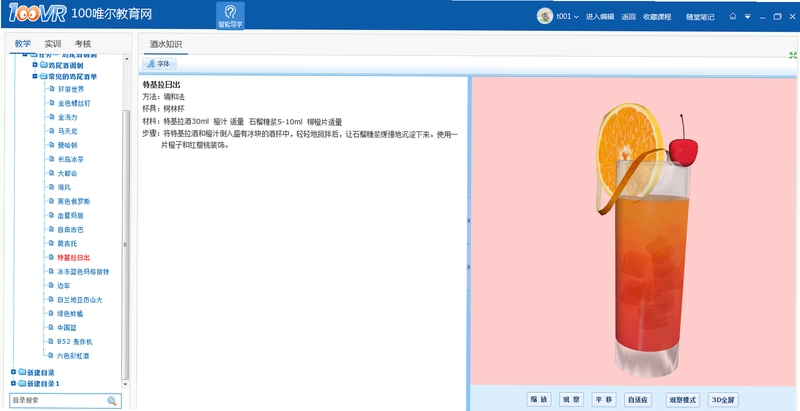Image resolution: width=800 pixels, height=411 pixels.
Task: Click the highlighted 特基拉日出 entry
Action: (74, 258)
